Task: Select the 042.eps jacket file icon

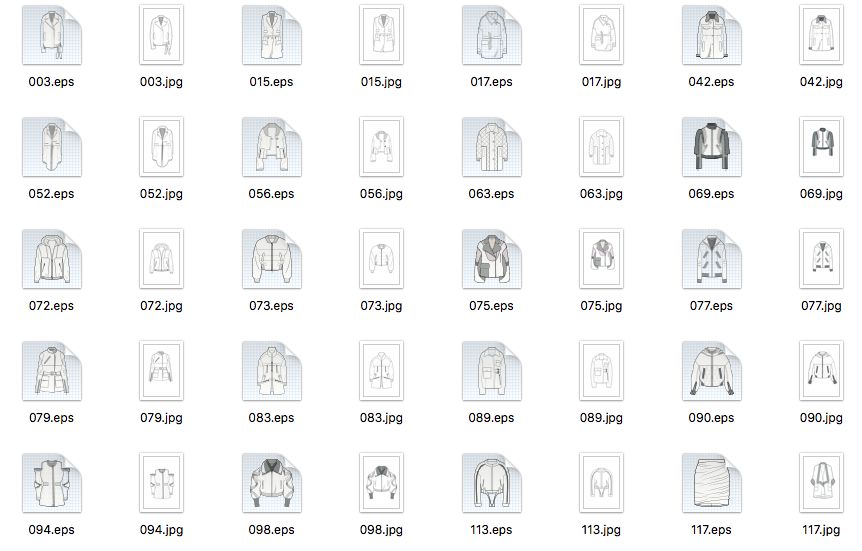Action: coord(711,35)
